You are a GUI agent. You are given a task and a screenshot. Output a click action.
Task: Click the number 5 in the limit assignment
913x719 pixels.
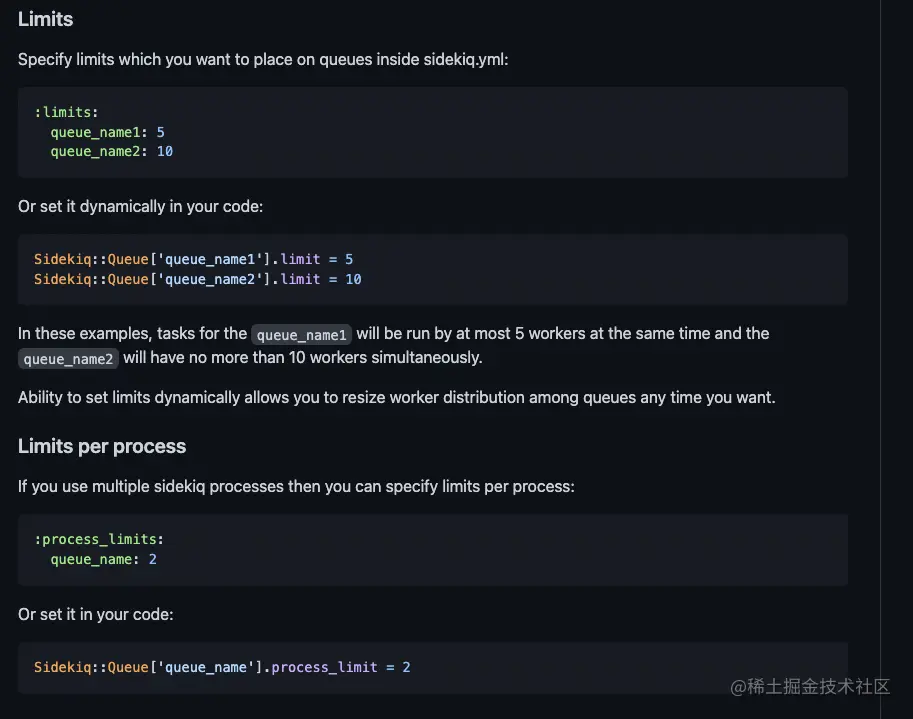pos(349,259)
